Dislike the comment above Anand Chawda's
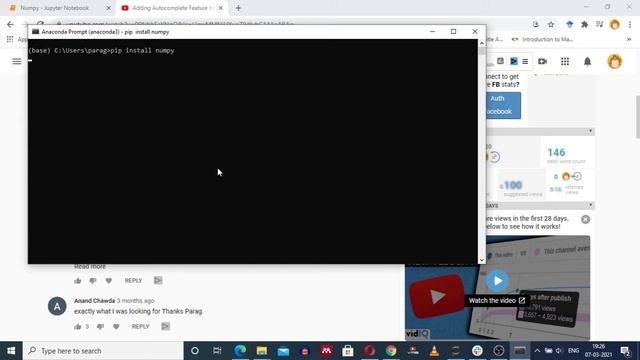Screen dimensions: 640x360 coord(93,281)
